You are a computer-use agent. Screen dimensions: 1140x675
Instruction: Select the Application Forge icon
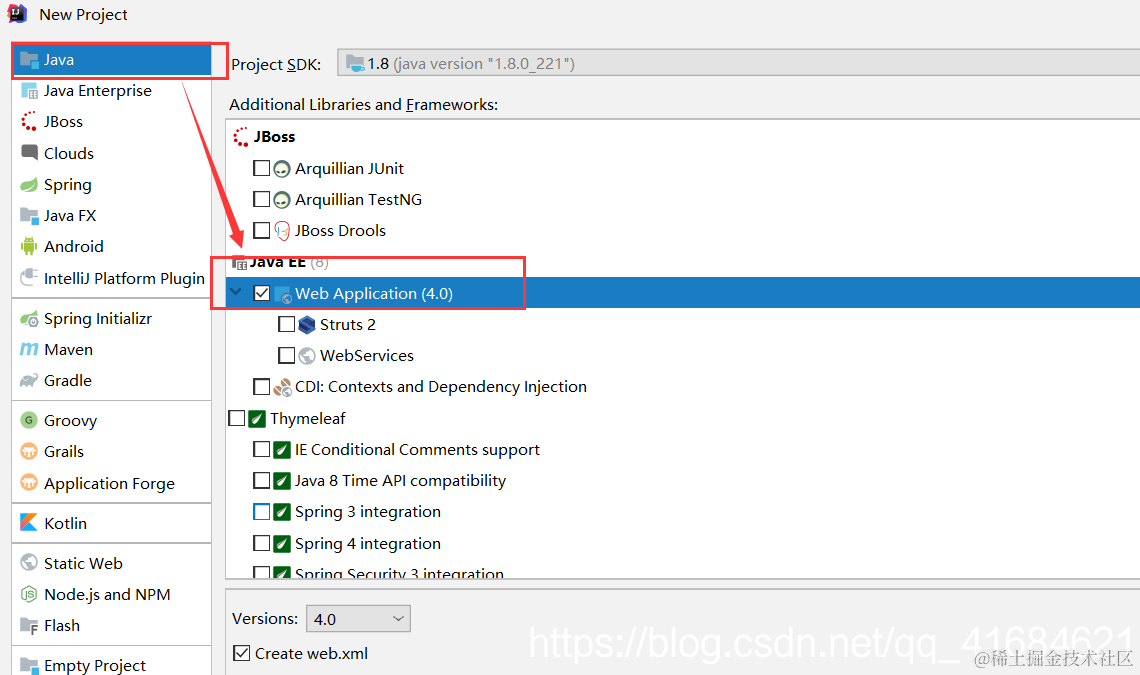[x=29, y=483]
